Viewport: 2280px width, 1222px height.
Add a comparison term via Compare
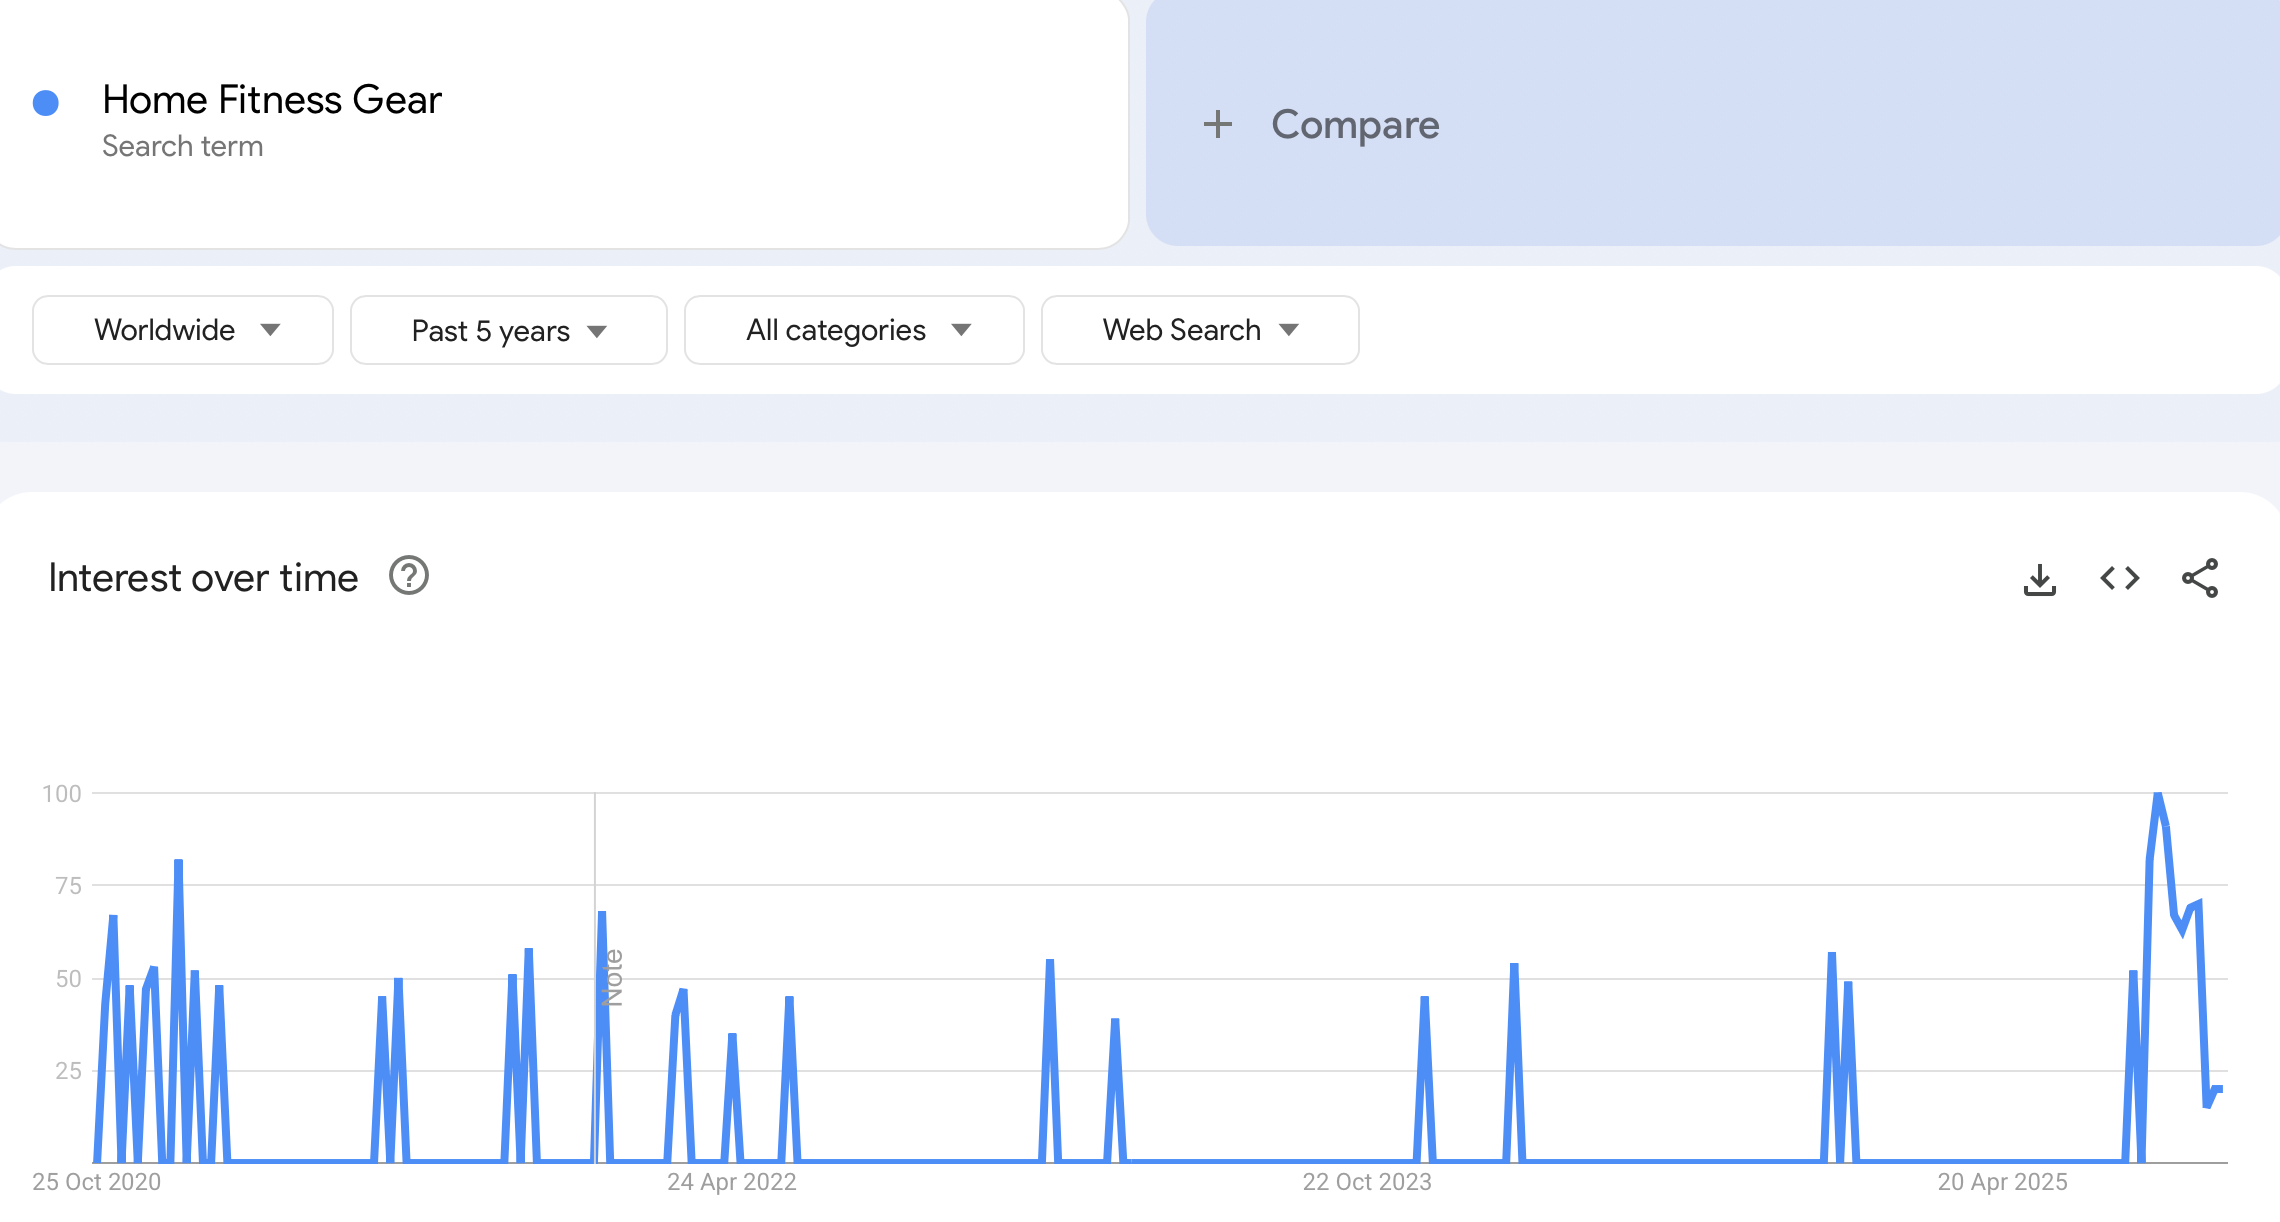(1354, 125)
